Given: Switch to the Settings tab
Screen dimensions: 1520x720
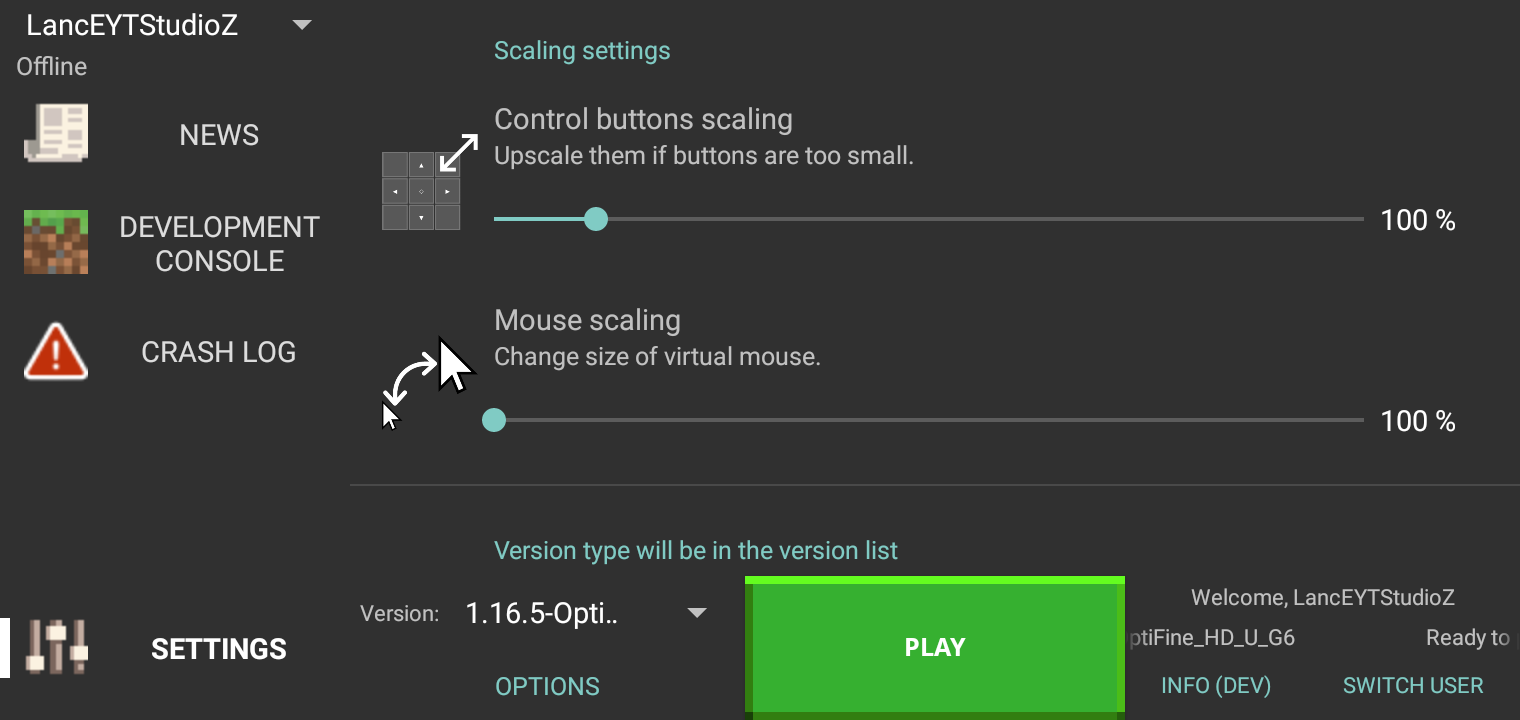Looking at the screenshot, I should (x=218, y=648).
